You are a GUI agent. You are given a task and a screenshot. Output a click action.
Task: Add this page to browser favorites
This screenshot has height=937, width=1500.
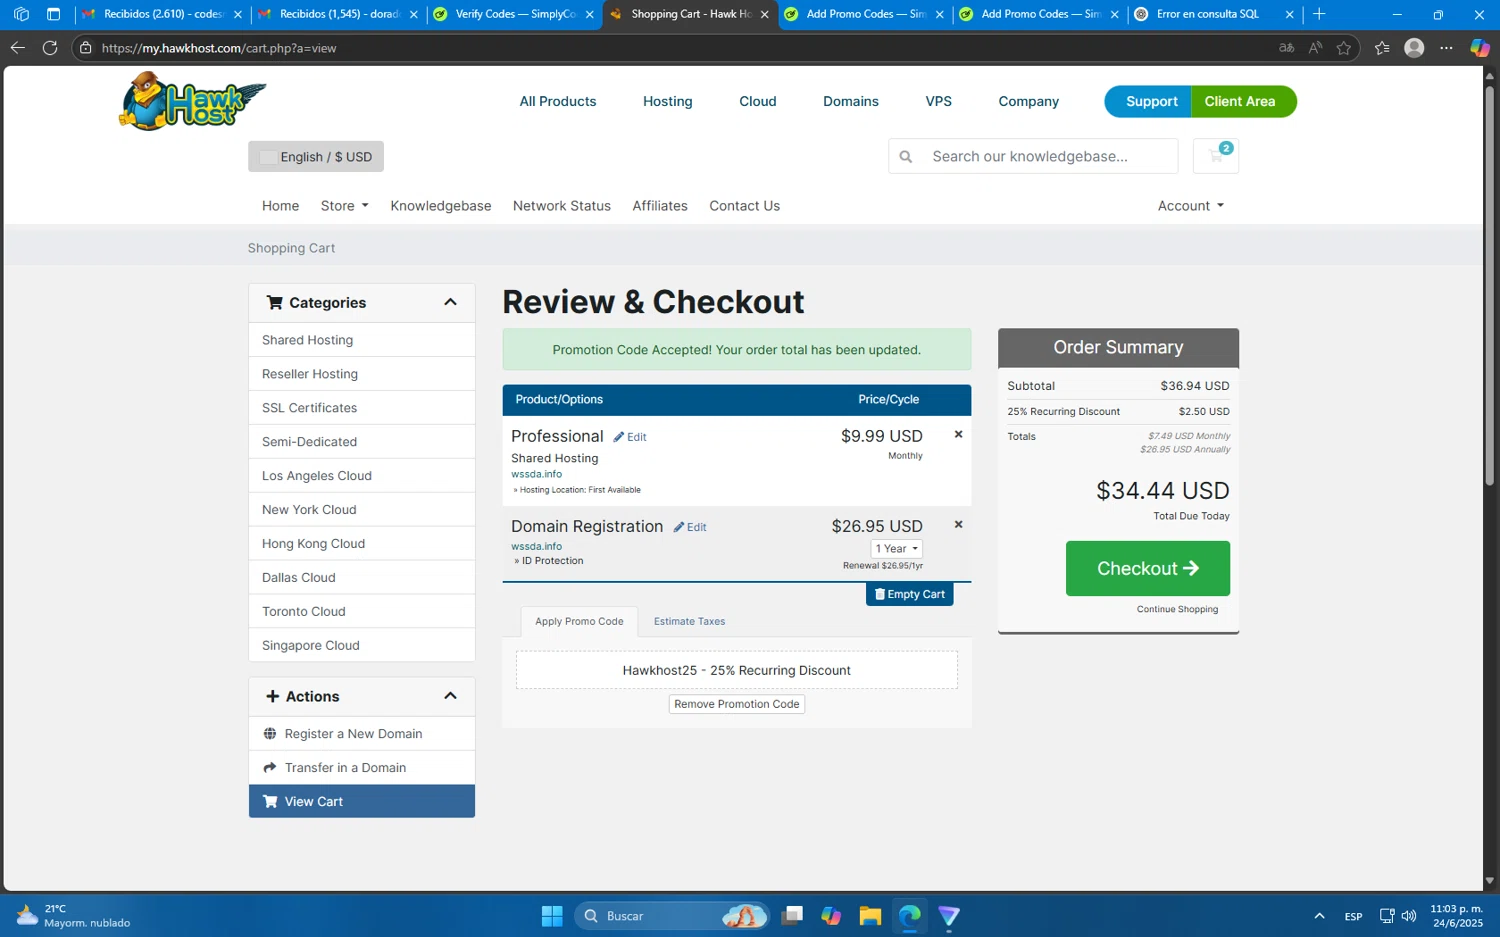click(1344, 48)
